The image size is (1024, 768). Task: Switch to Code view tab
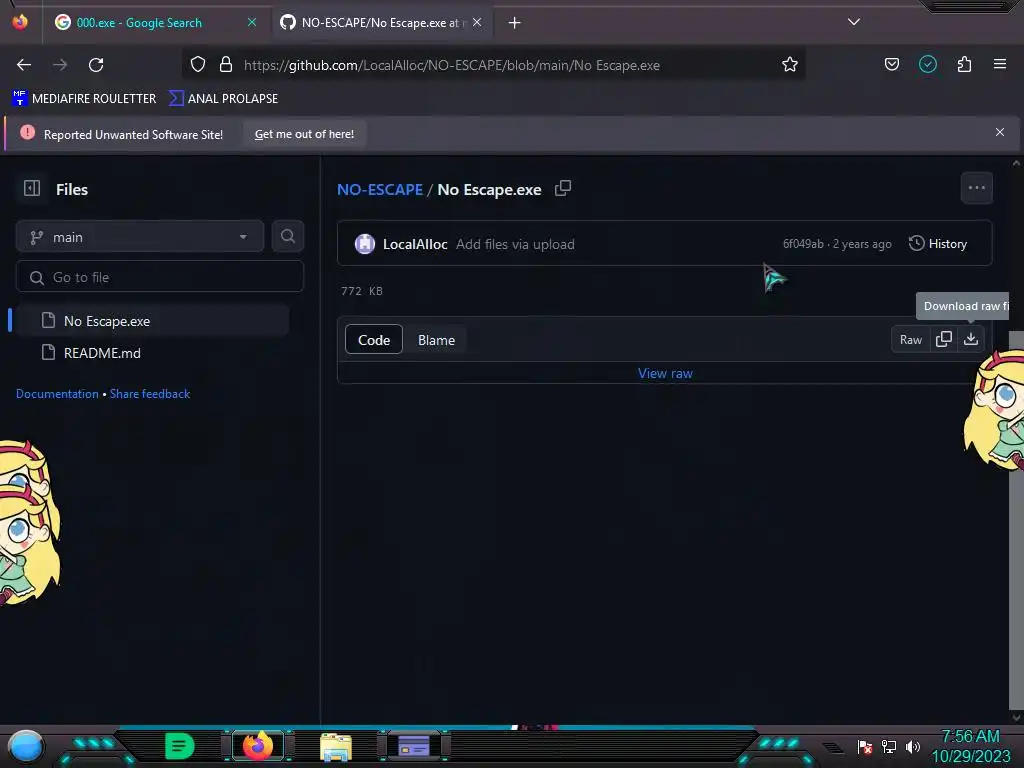[374, 340]
